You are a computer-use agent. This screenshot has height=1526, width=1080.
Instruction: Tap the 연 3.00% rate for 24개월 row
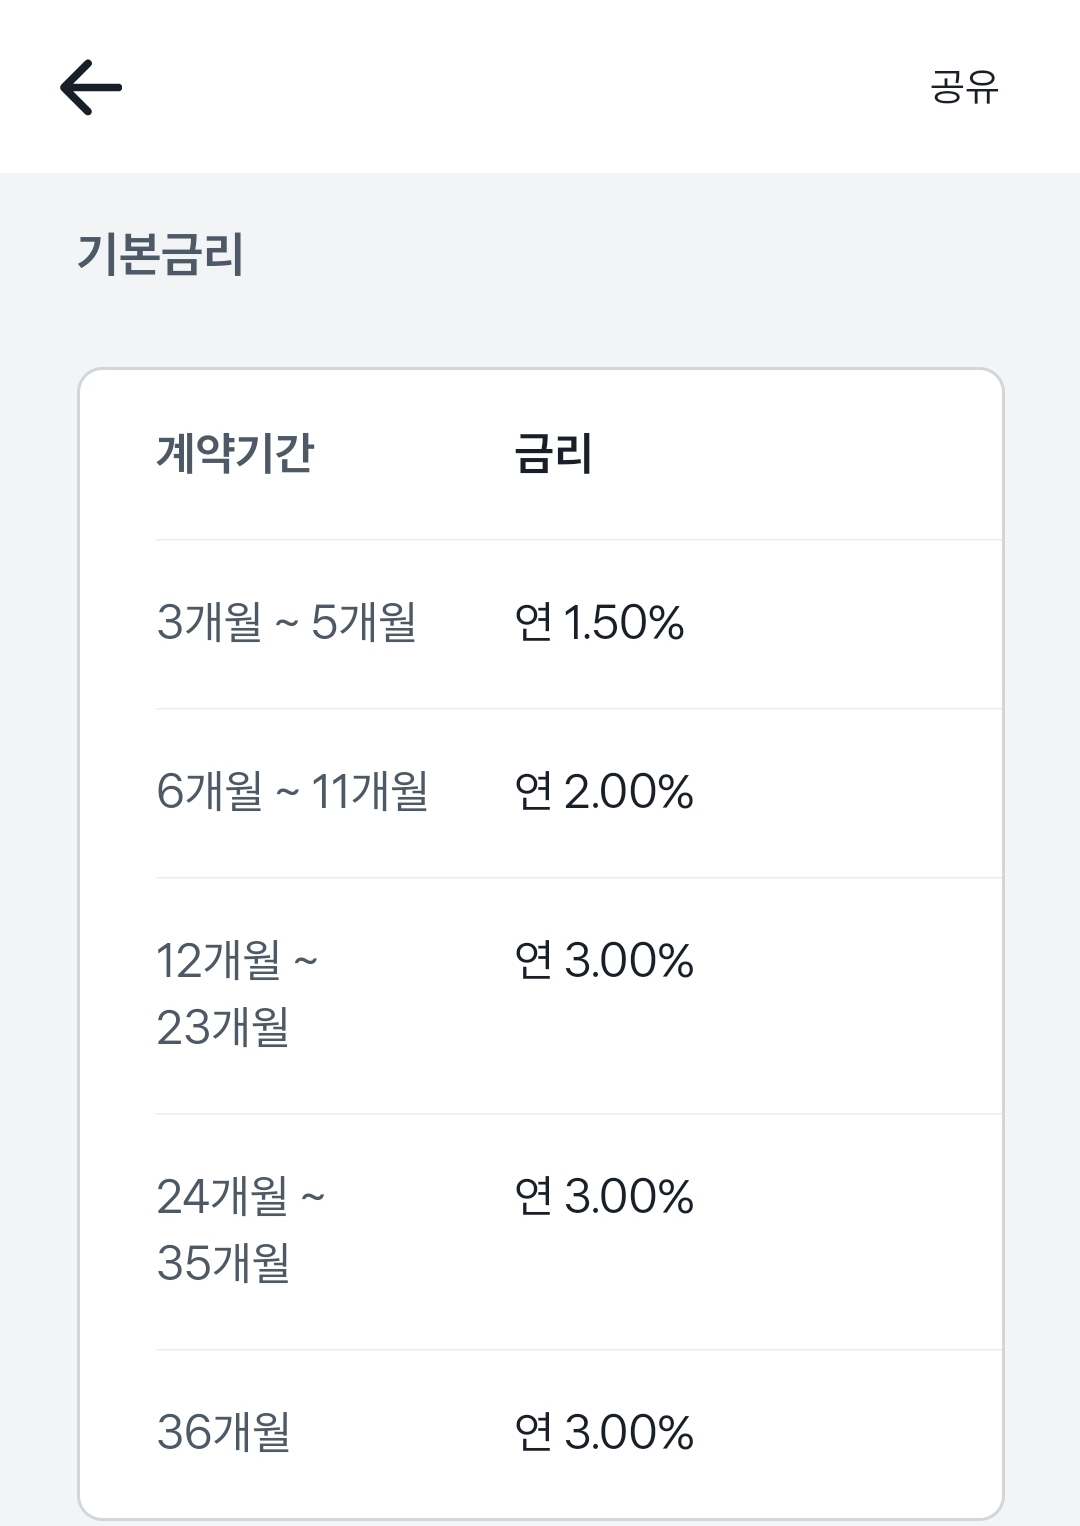point(604,1196)
